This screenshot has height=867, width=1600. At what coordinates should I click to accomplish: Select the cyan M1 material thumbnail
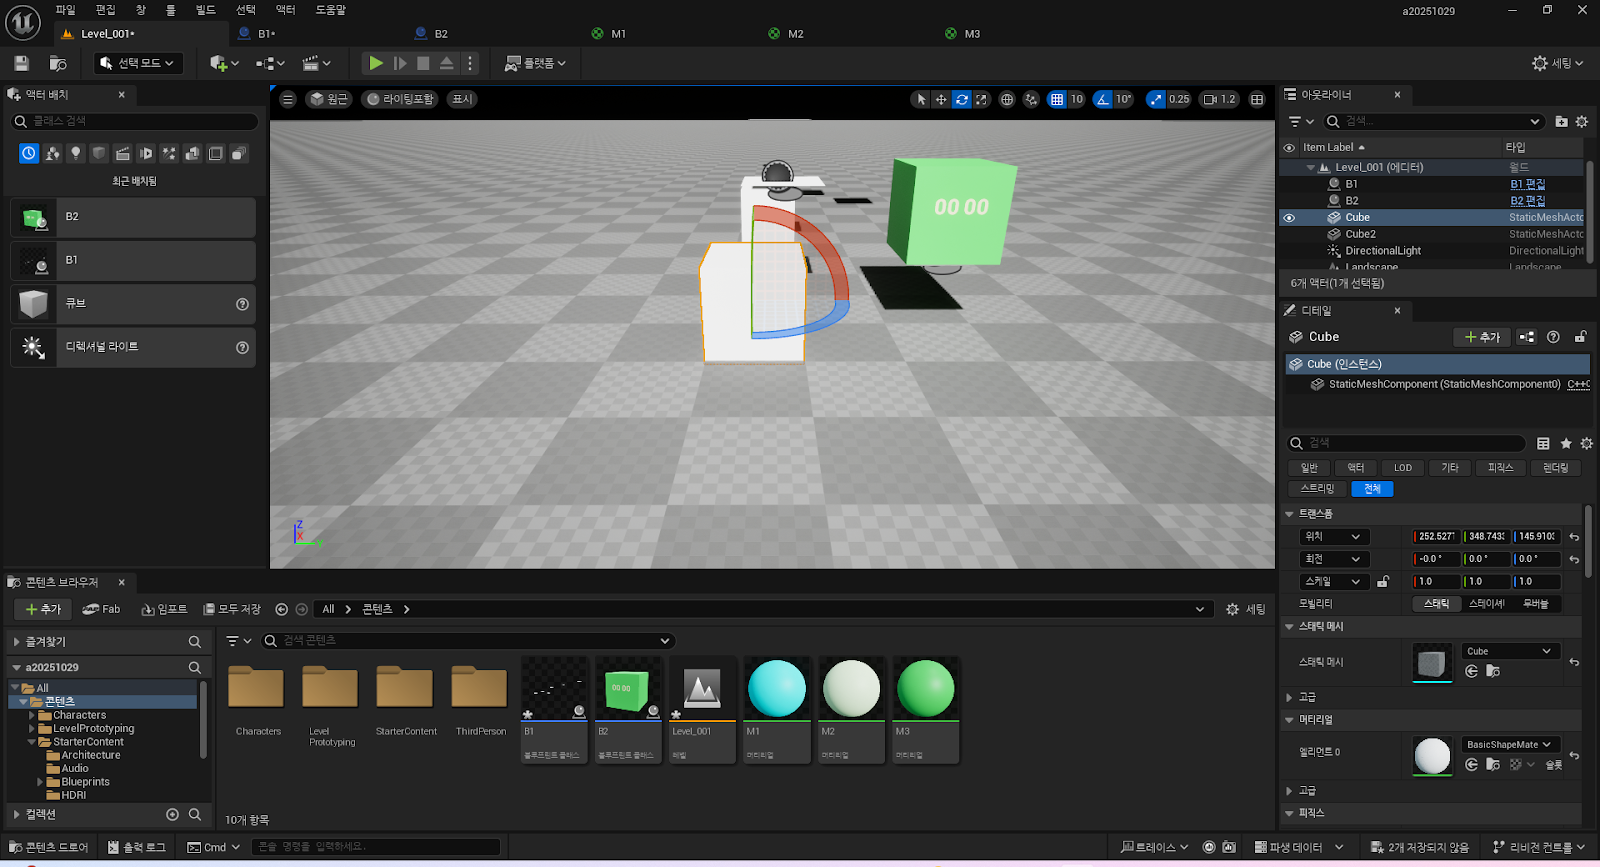coord(776,689)
